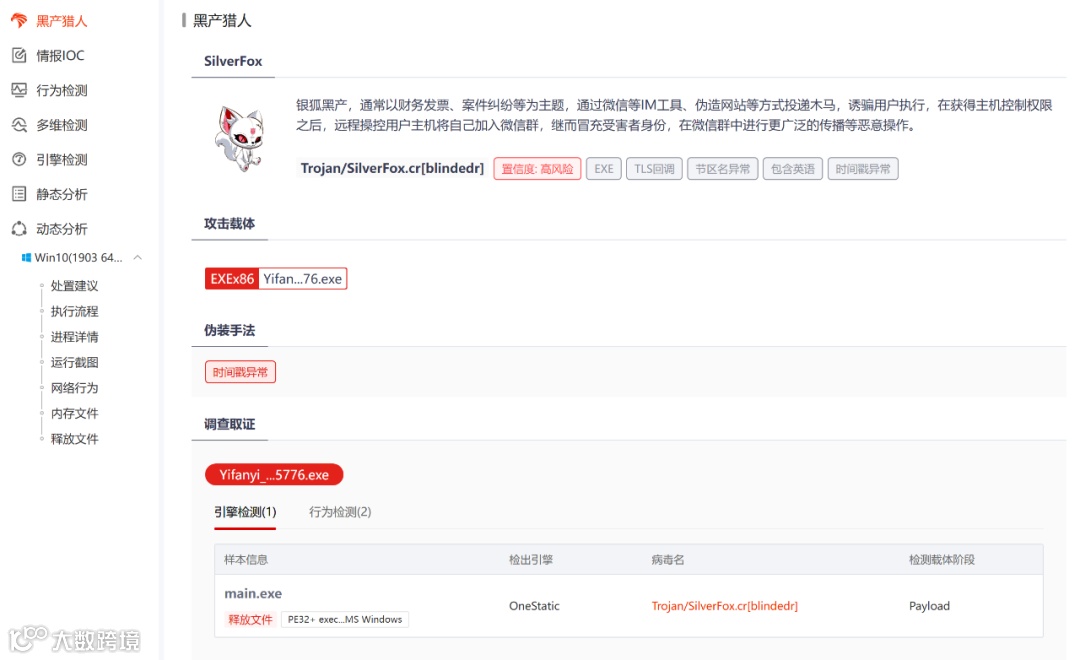Open 处置建议 under Win10 analysis
This screenshot has width=1080, height=660.
coord(74,286)
